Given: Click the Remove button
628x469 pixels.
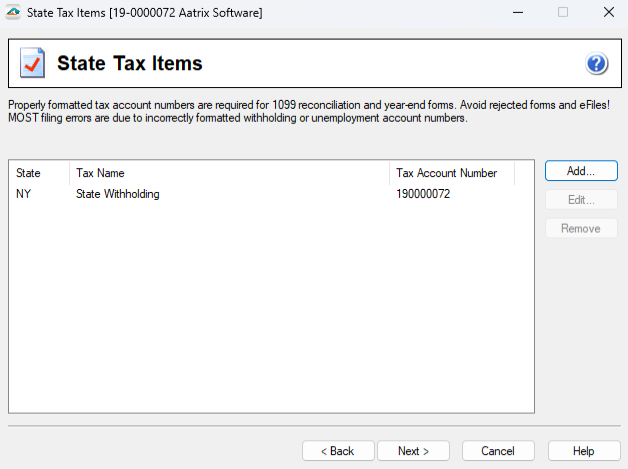Looking at the screenshot, I should pyautogui.click(x=581, y=228).
